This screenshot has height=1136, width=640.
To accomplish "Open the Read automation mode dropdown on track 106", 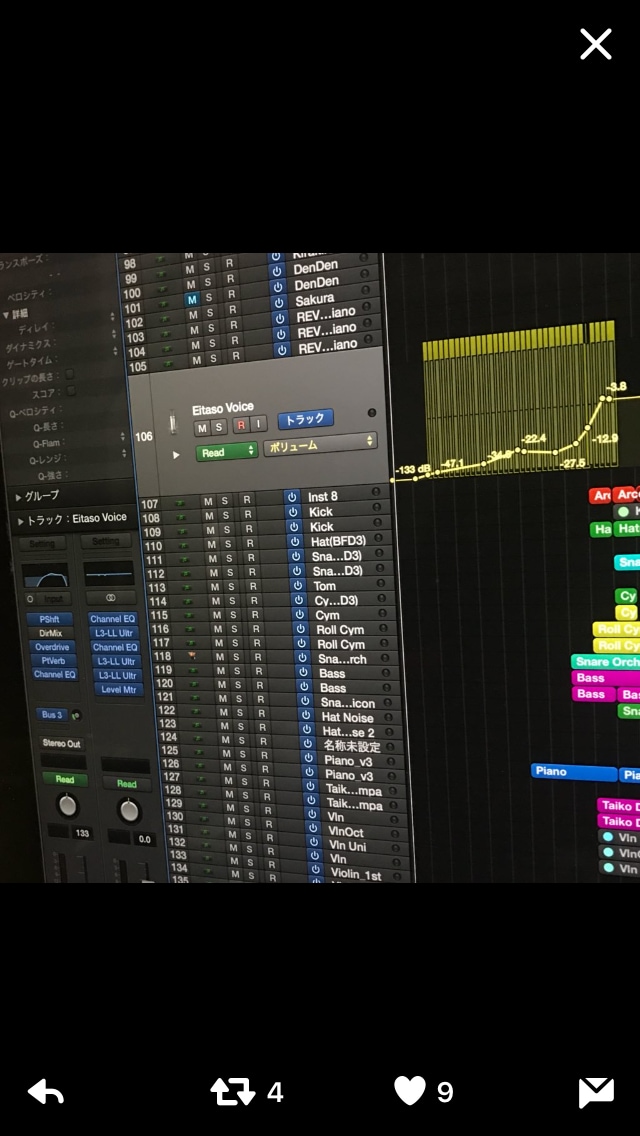I will pyautogui.click(x=226, y=451).
